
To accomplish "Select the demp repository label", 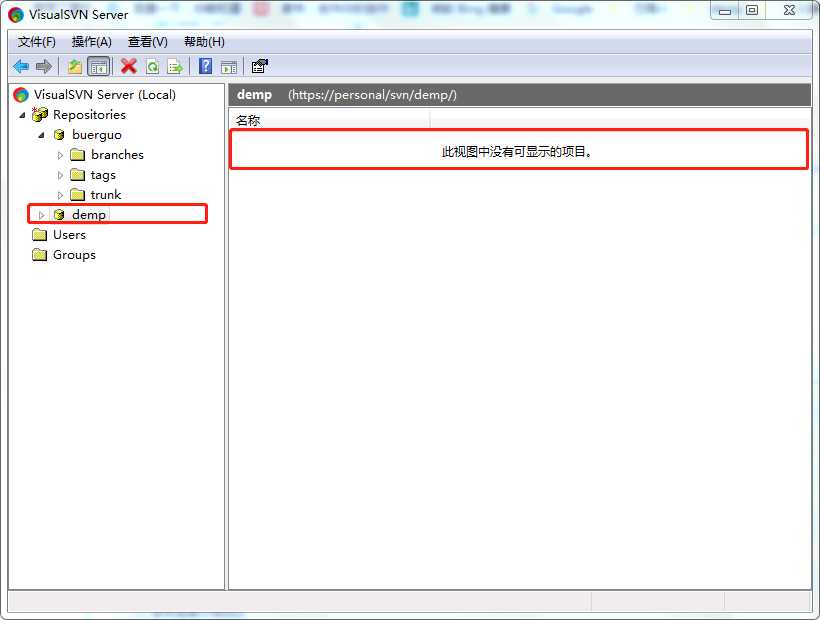I will coord(89,214).
